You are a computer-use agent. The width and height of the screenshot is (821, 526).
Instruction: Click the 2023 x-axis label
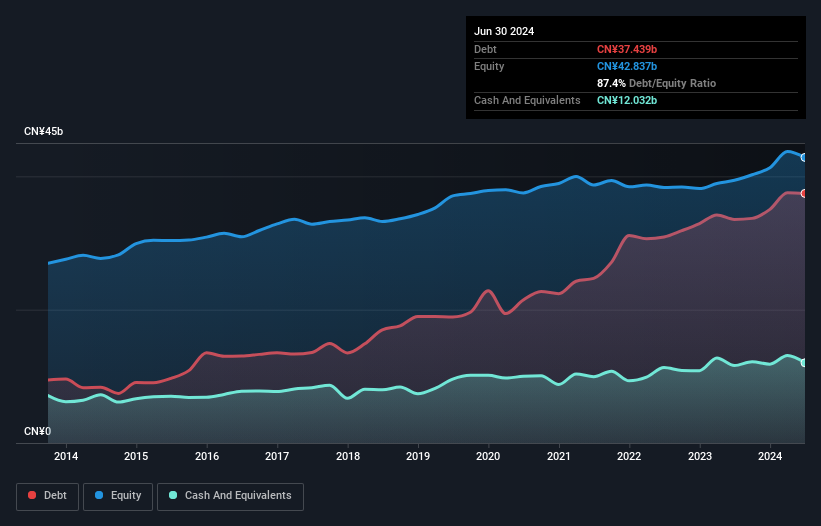tap(700, 456)
